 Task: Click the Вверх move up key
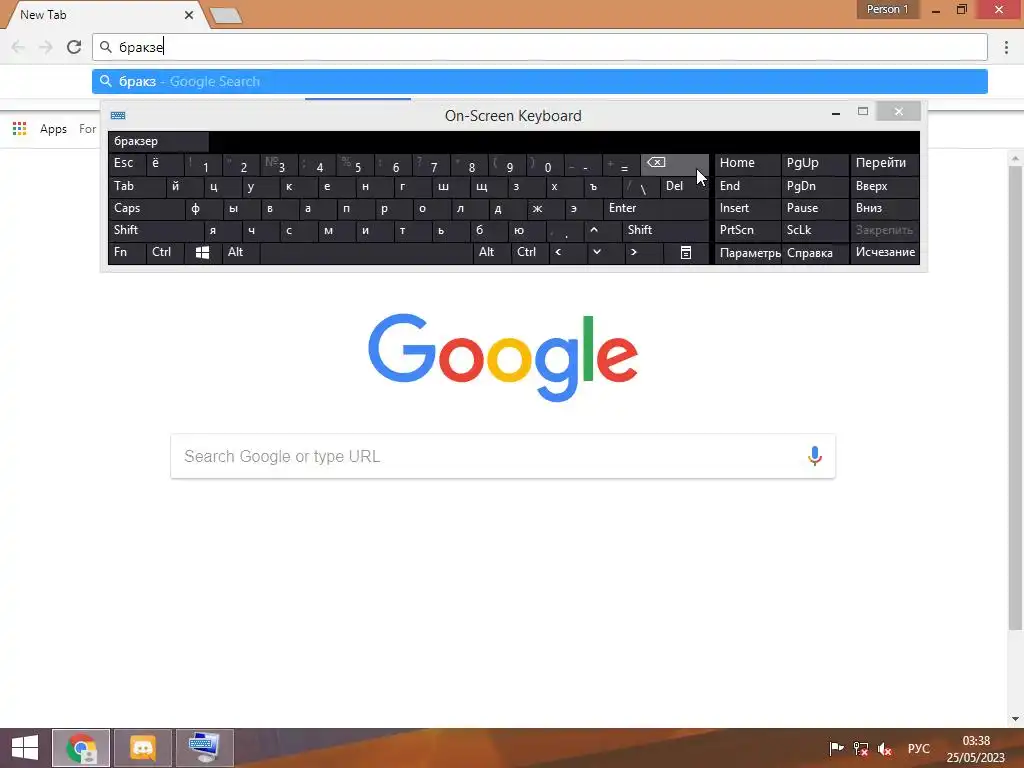point(885,186)
